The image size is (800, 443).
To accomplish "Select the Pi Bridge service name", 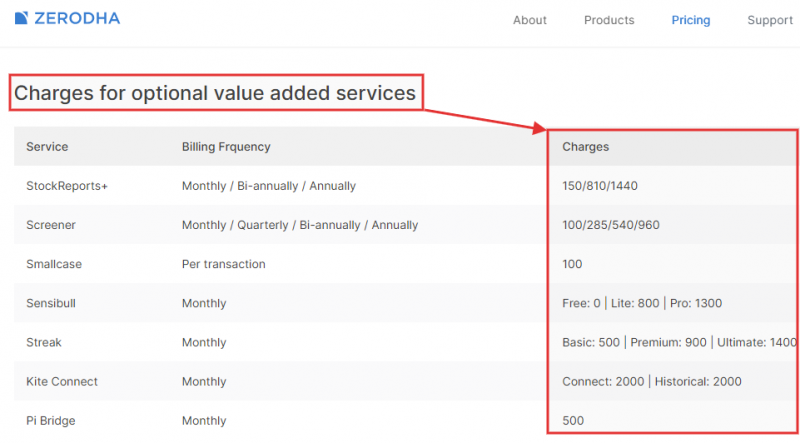I will click(51, 421).
